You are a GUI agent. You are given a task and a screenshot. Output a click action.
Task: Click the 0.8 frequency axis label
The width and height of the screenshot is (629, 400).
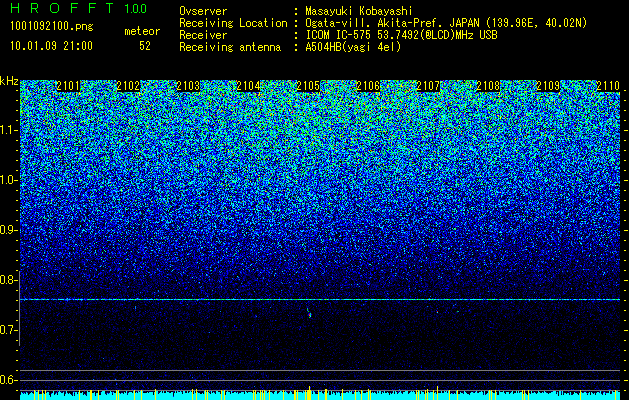pos(8,280)
